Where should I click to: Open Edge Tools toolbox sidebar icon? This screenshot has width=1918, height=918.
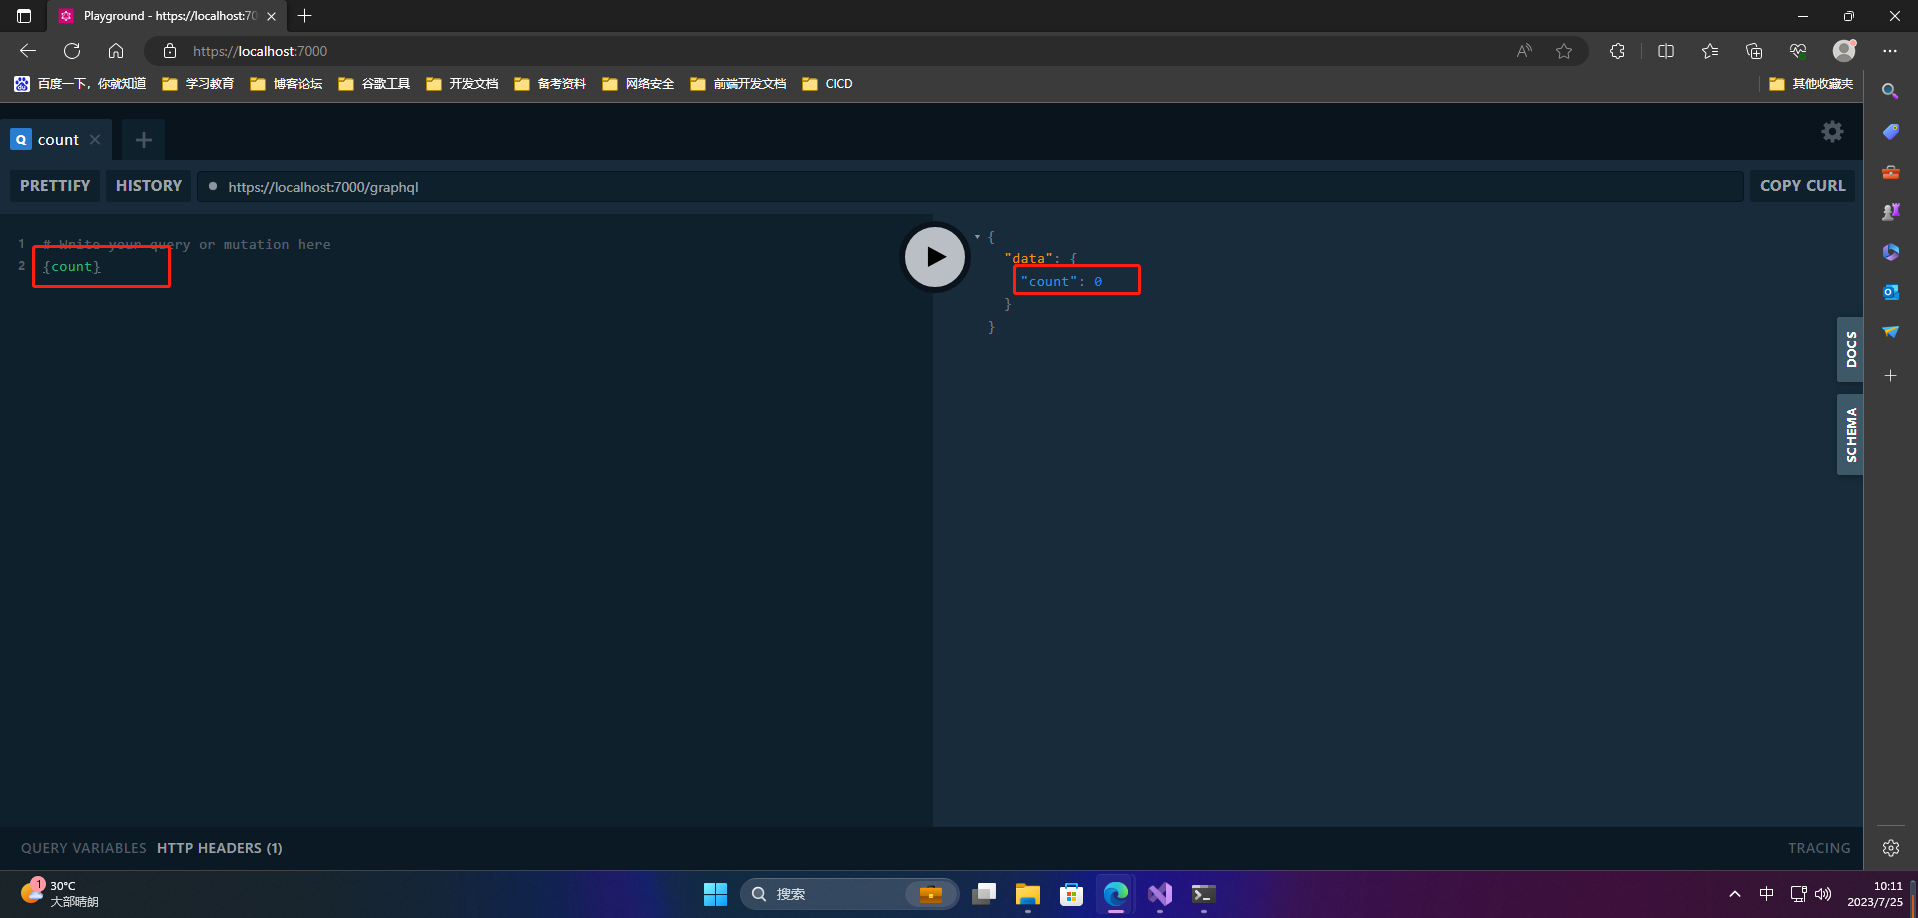click(1890, 172)
